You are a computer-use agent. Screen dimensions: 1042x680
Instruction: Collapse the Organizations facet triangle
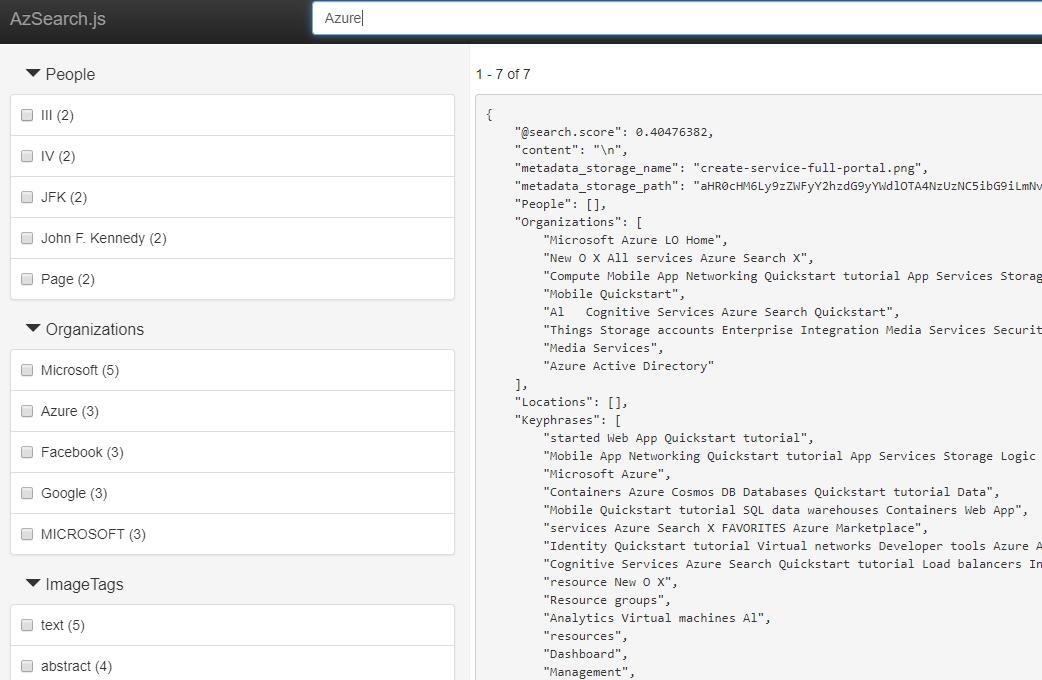pos(33,328)
